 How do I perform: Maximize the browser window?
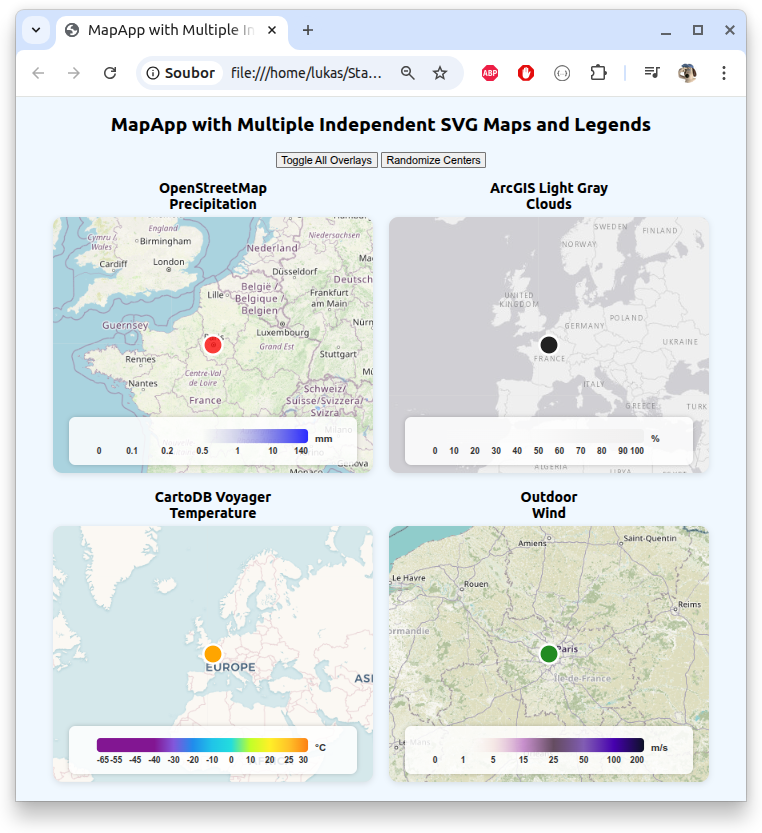click(698, 30)
